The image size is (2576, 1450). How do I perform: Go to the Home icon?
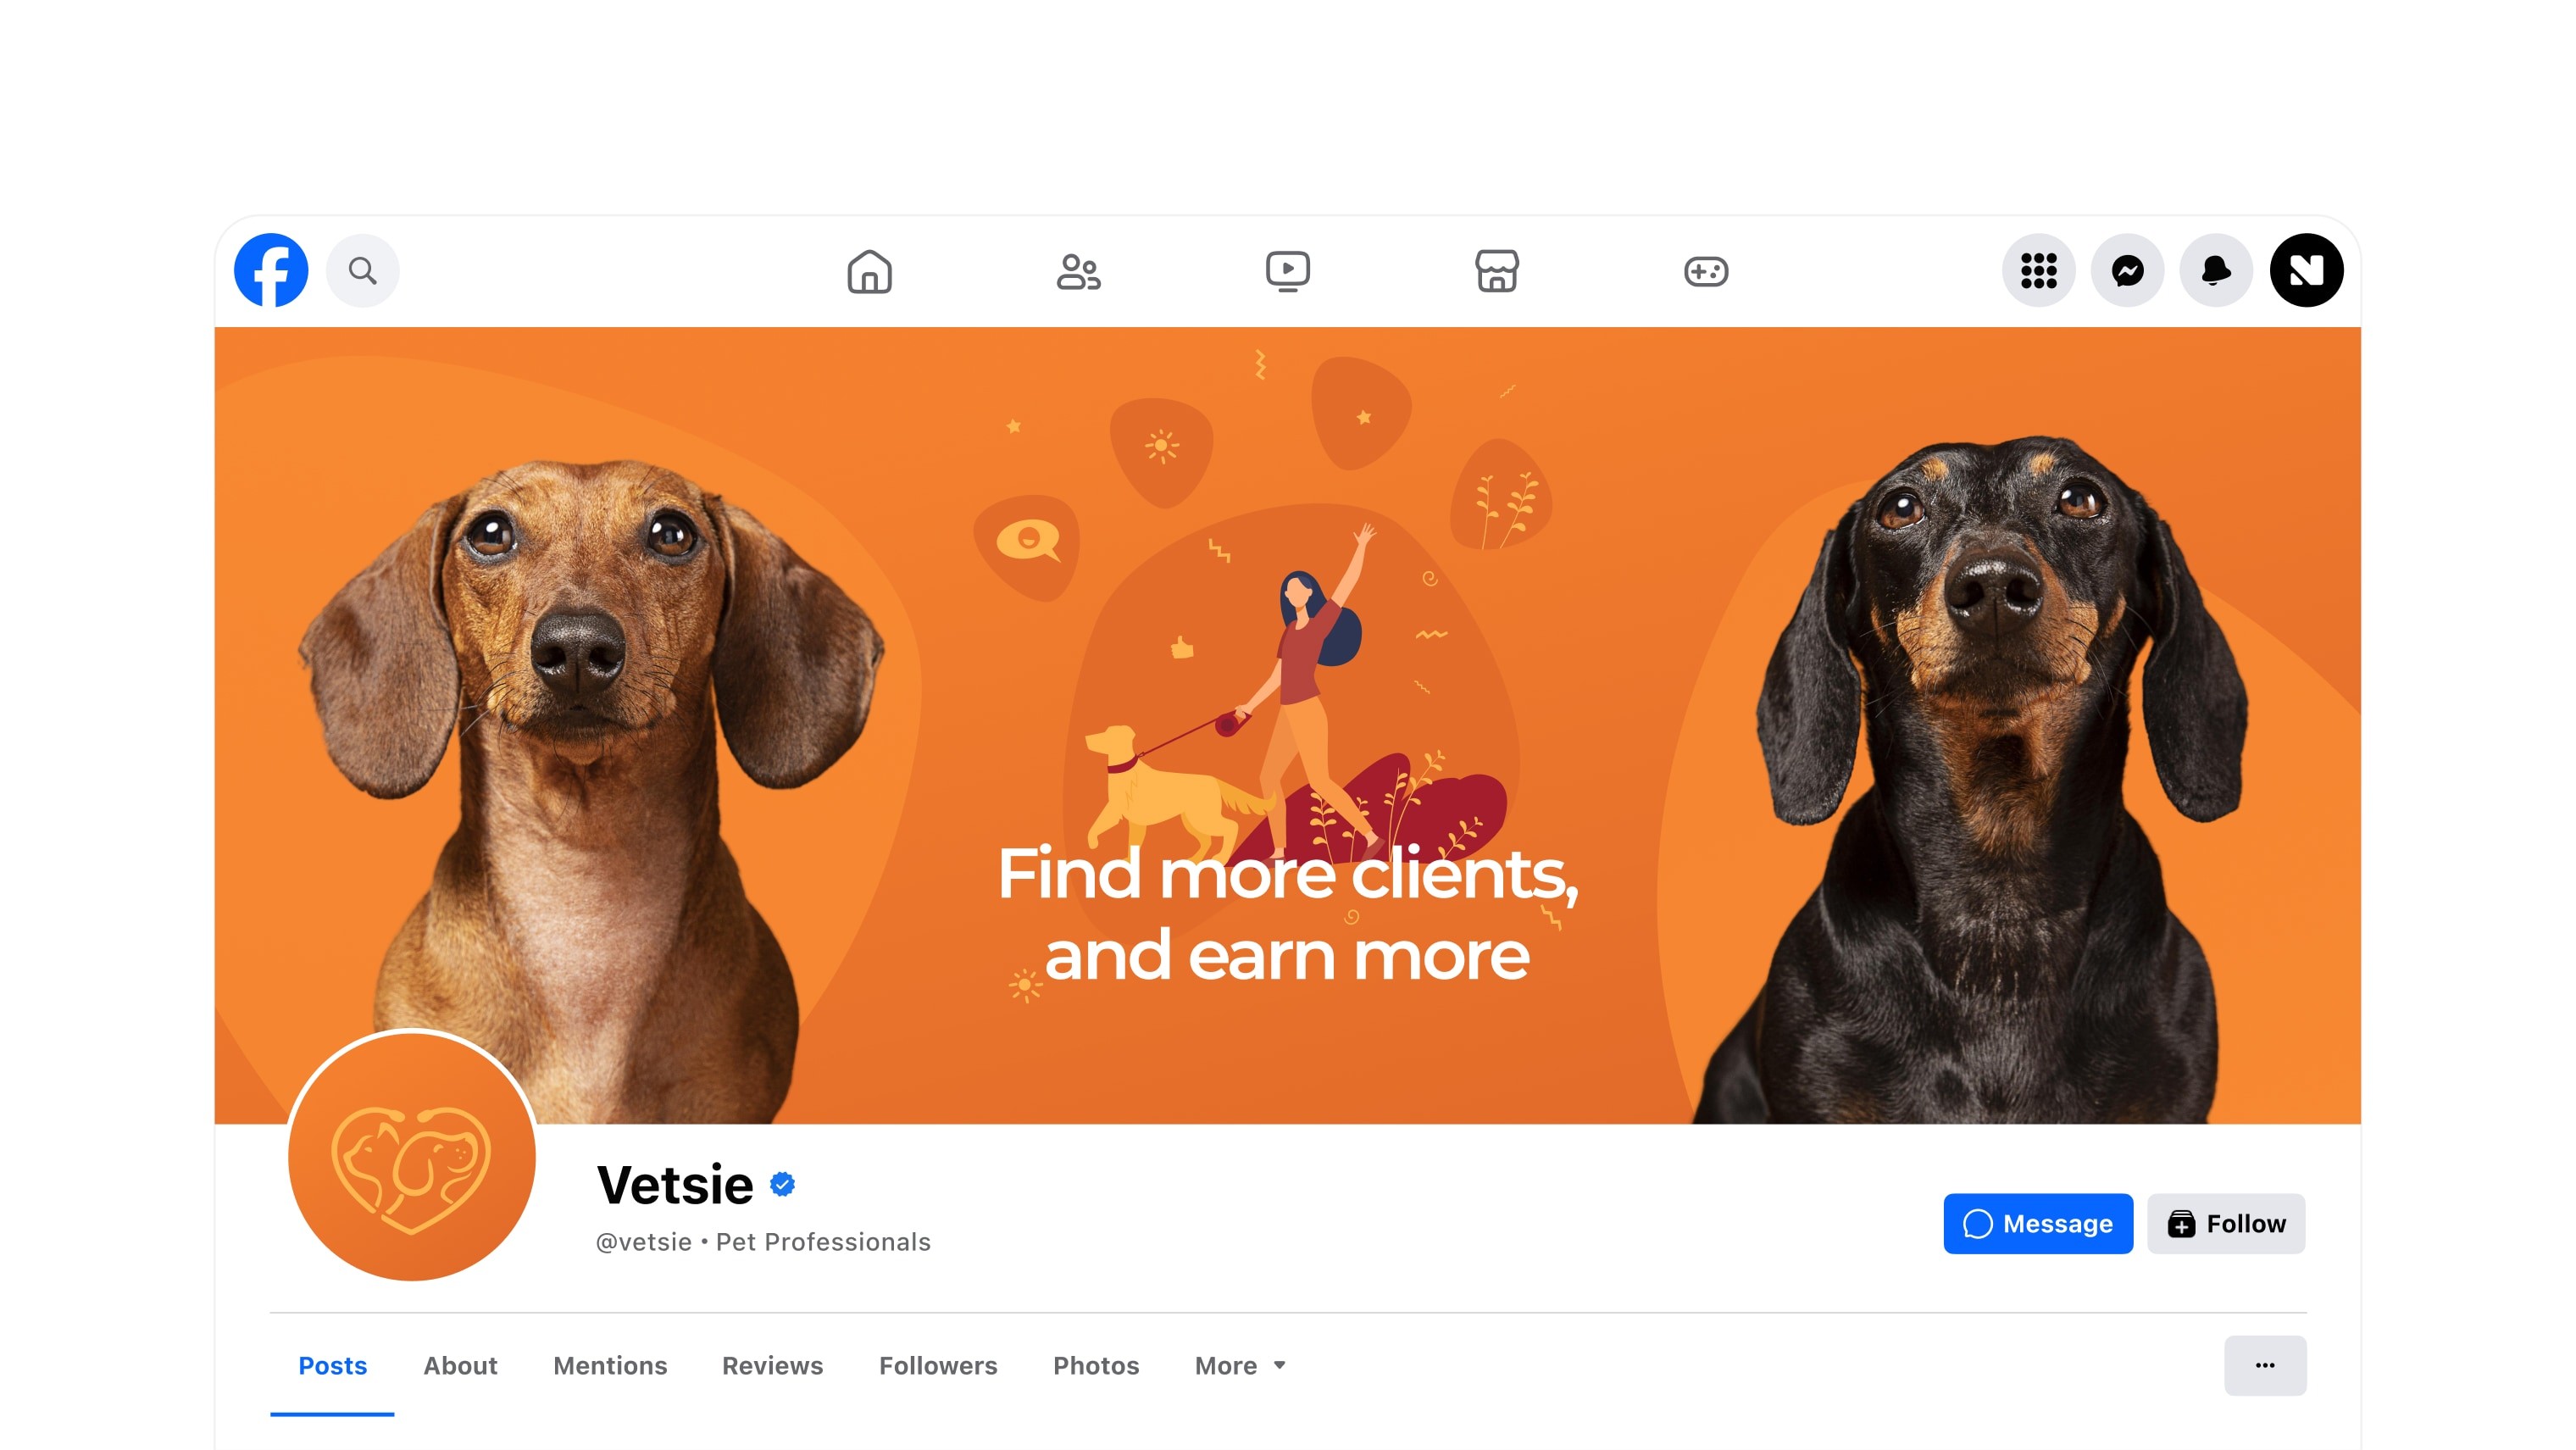(869, 271)
